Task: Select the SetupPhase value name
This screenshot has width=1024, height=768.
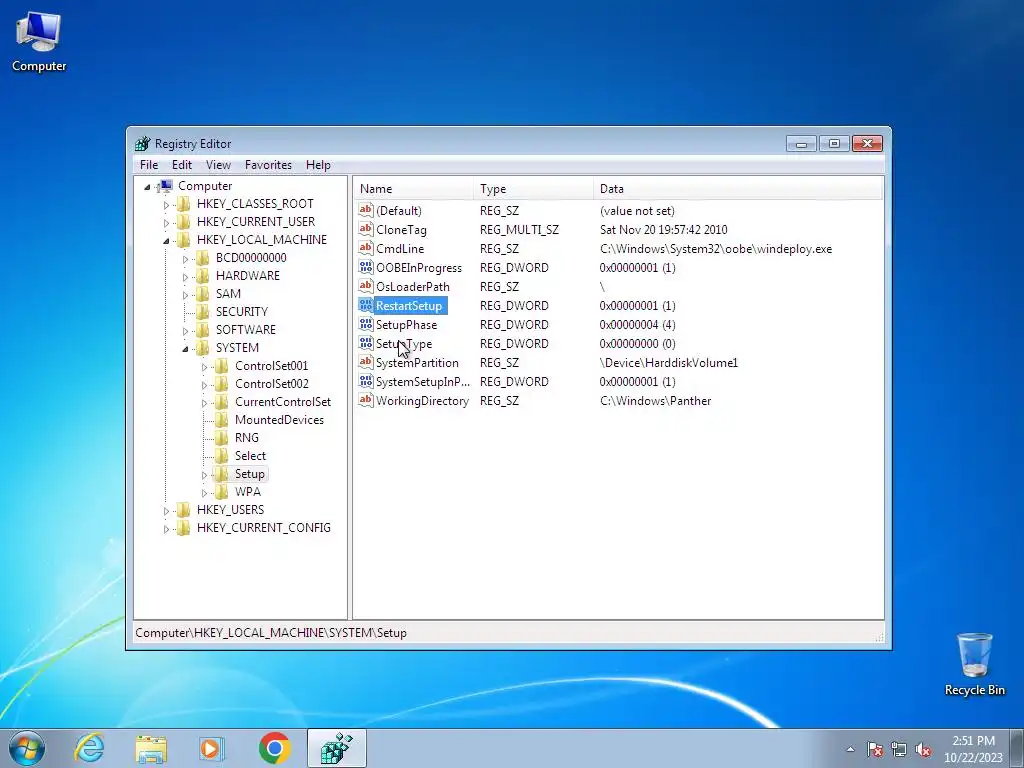Action: 406,325
